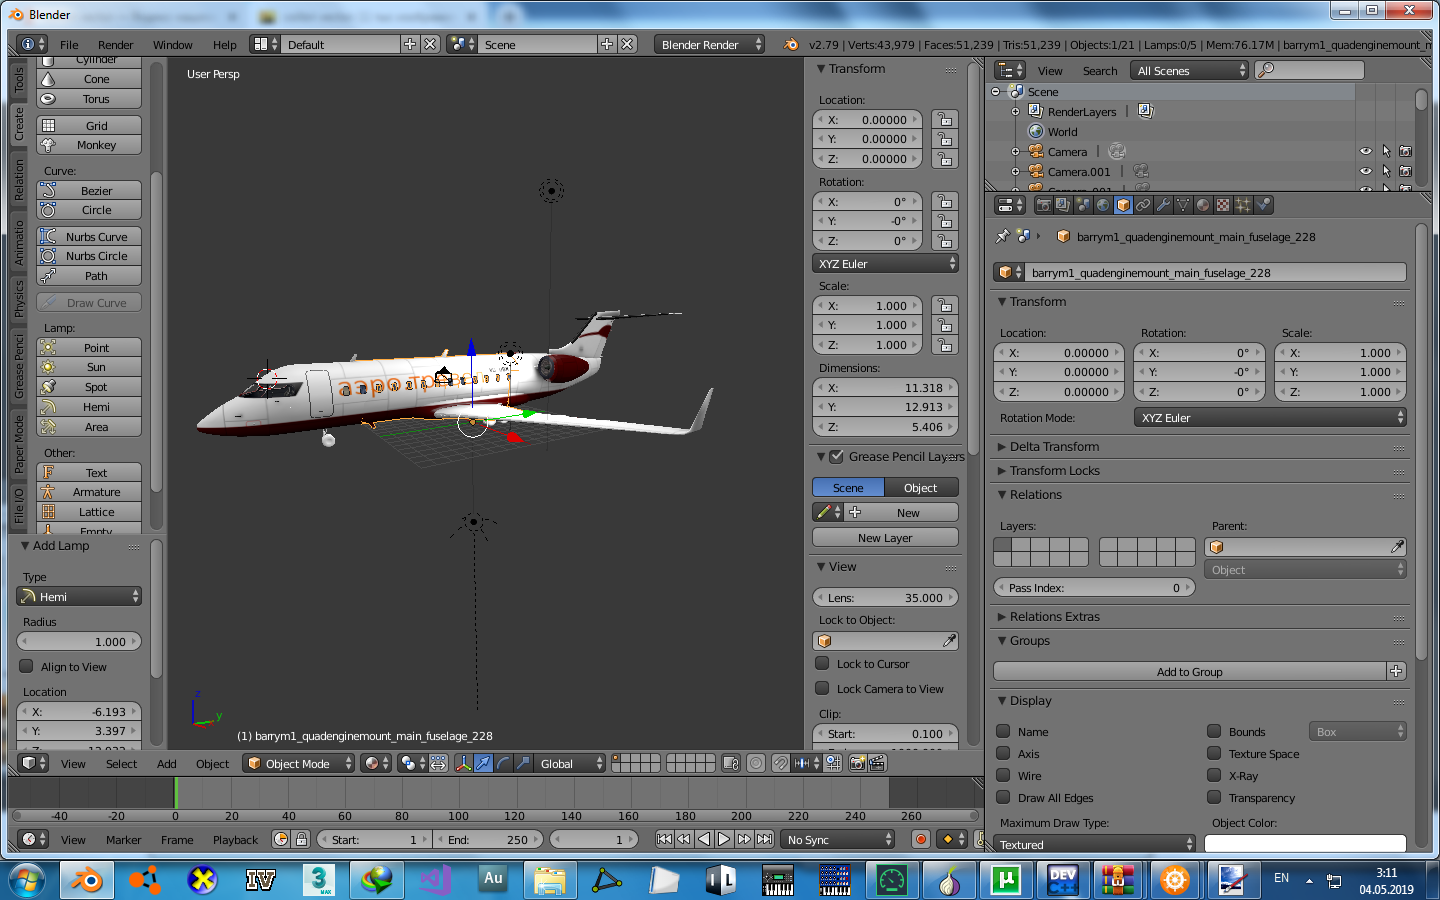Add a Sun lamp
The height and width of the screenshot is (900, 1440).
tap(89, 367)
